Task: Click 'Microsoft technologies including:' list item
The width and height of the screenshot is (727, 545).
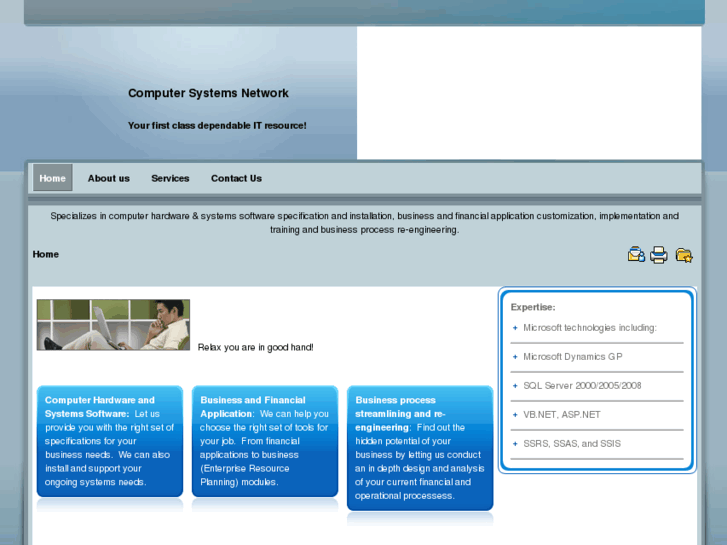Action: (590, 328)
